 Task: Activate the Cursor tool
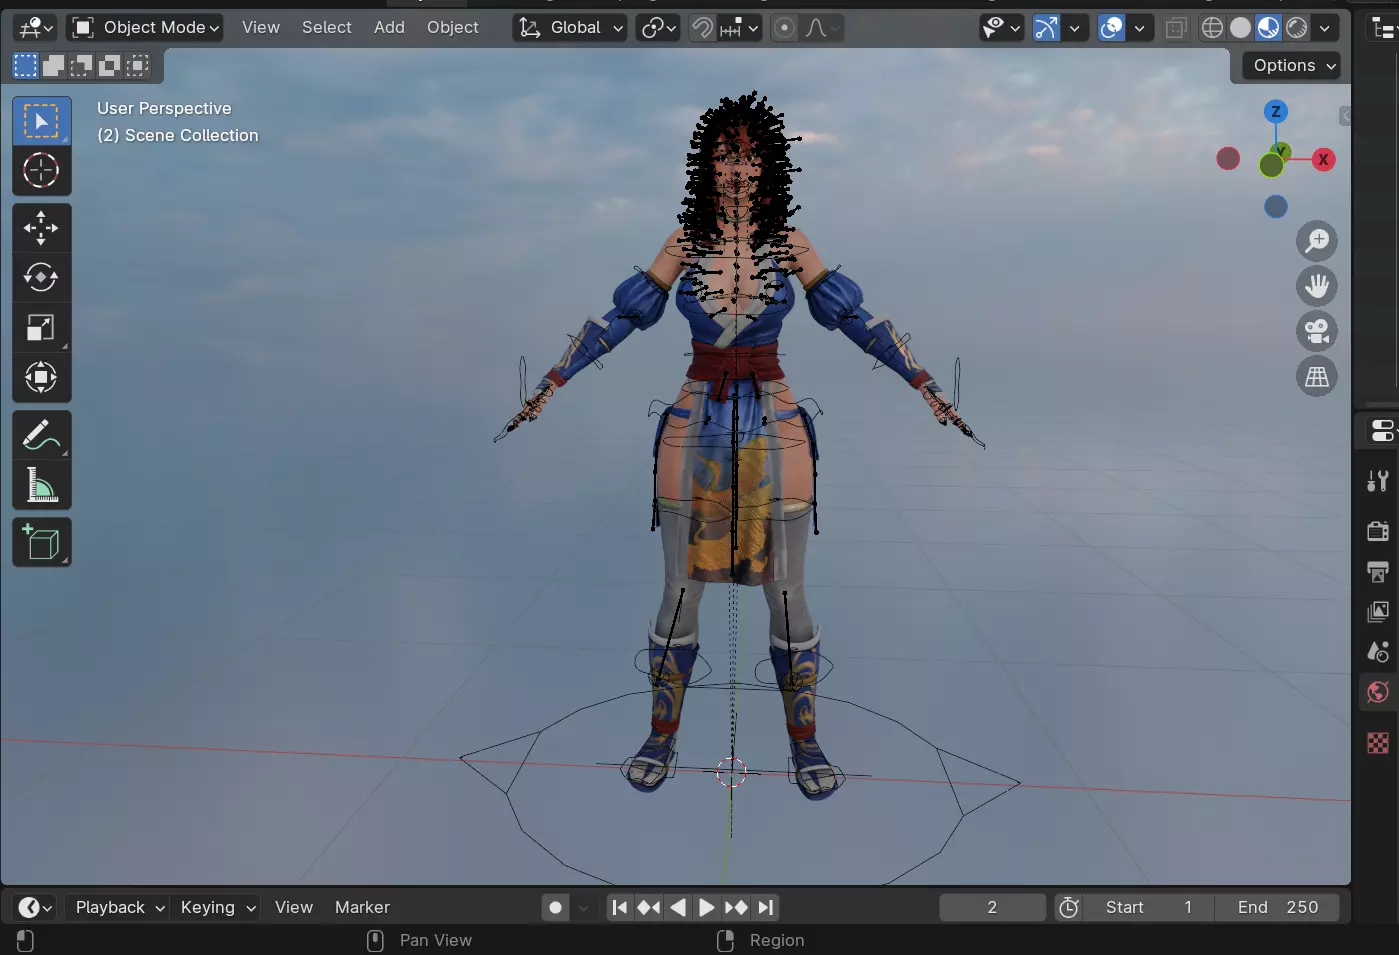[x=41, y=171]
